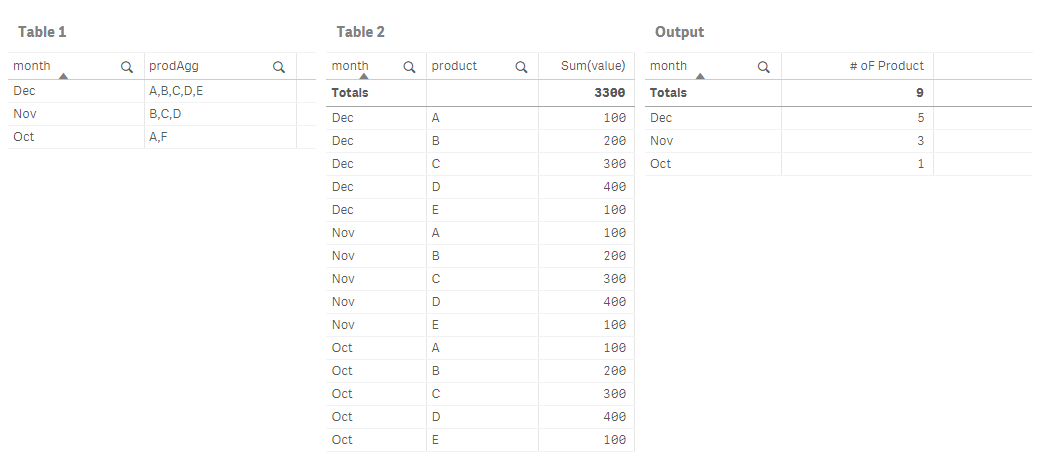Viewport: 1050px width, 472px height.
Task: Click the # oF Product column header
Action: (x=887, y=66)
